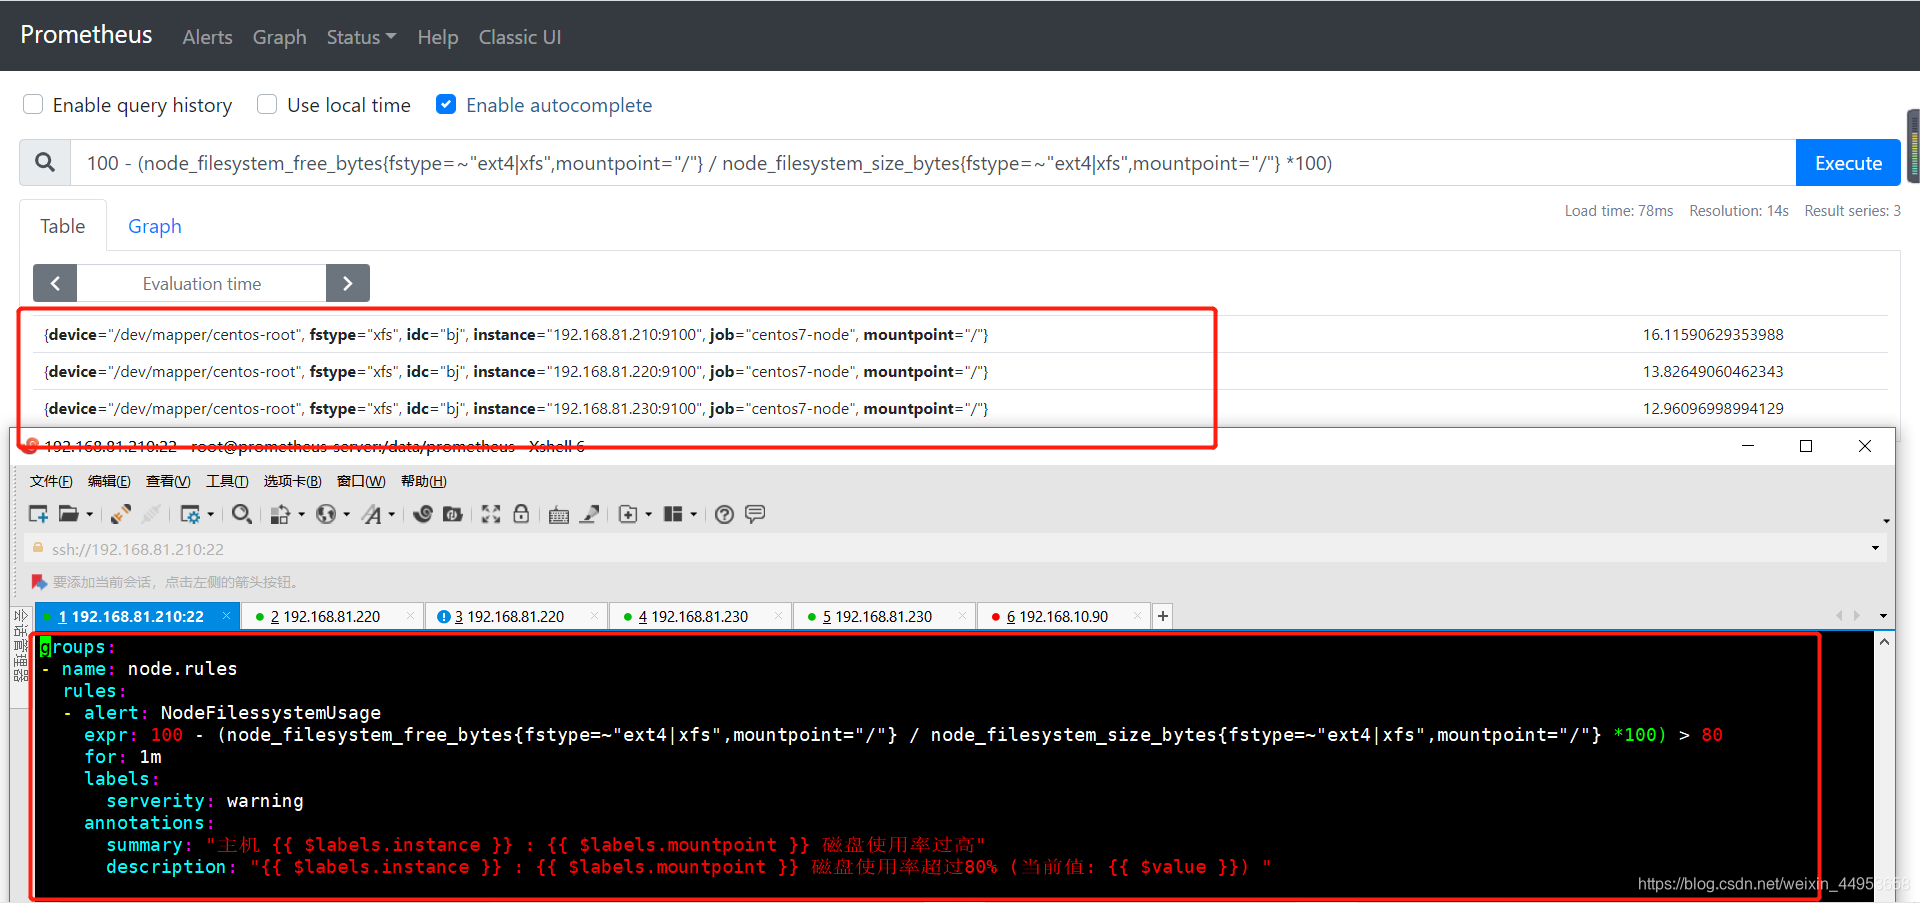Add new Xshell tab with plus button
This screenshot has height=903, width=1920.
point(1163,616)
